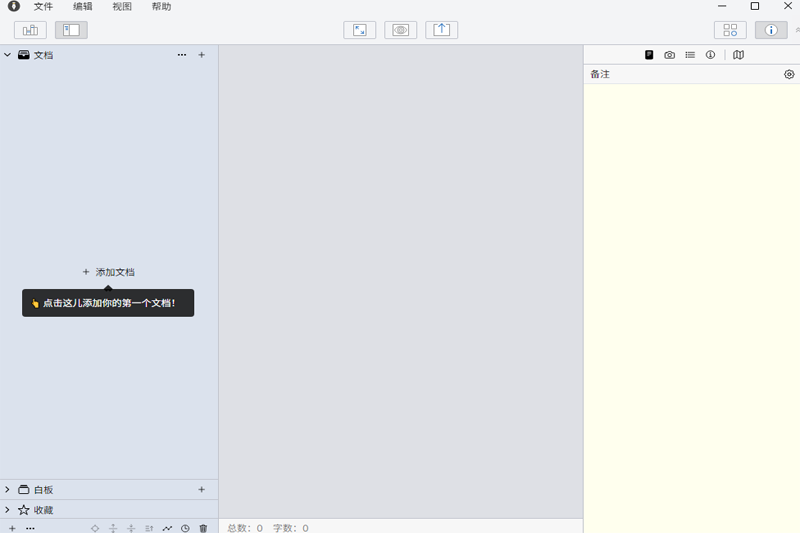
Task: Click the export/share upload icon
Action: 441,30
